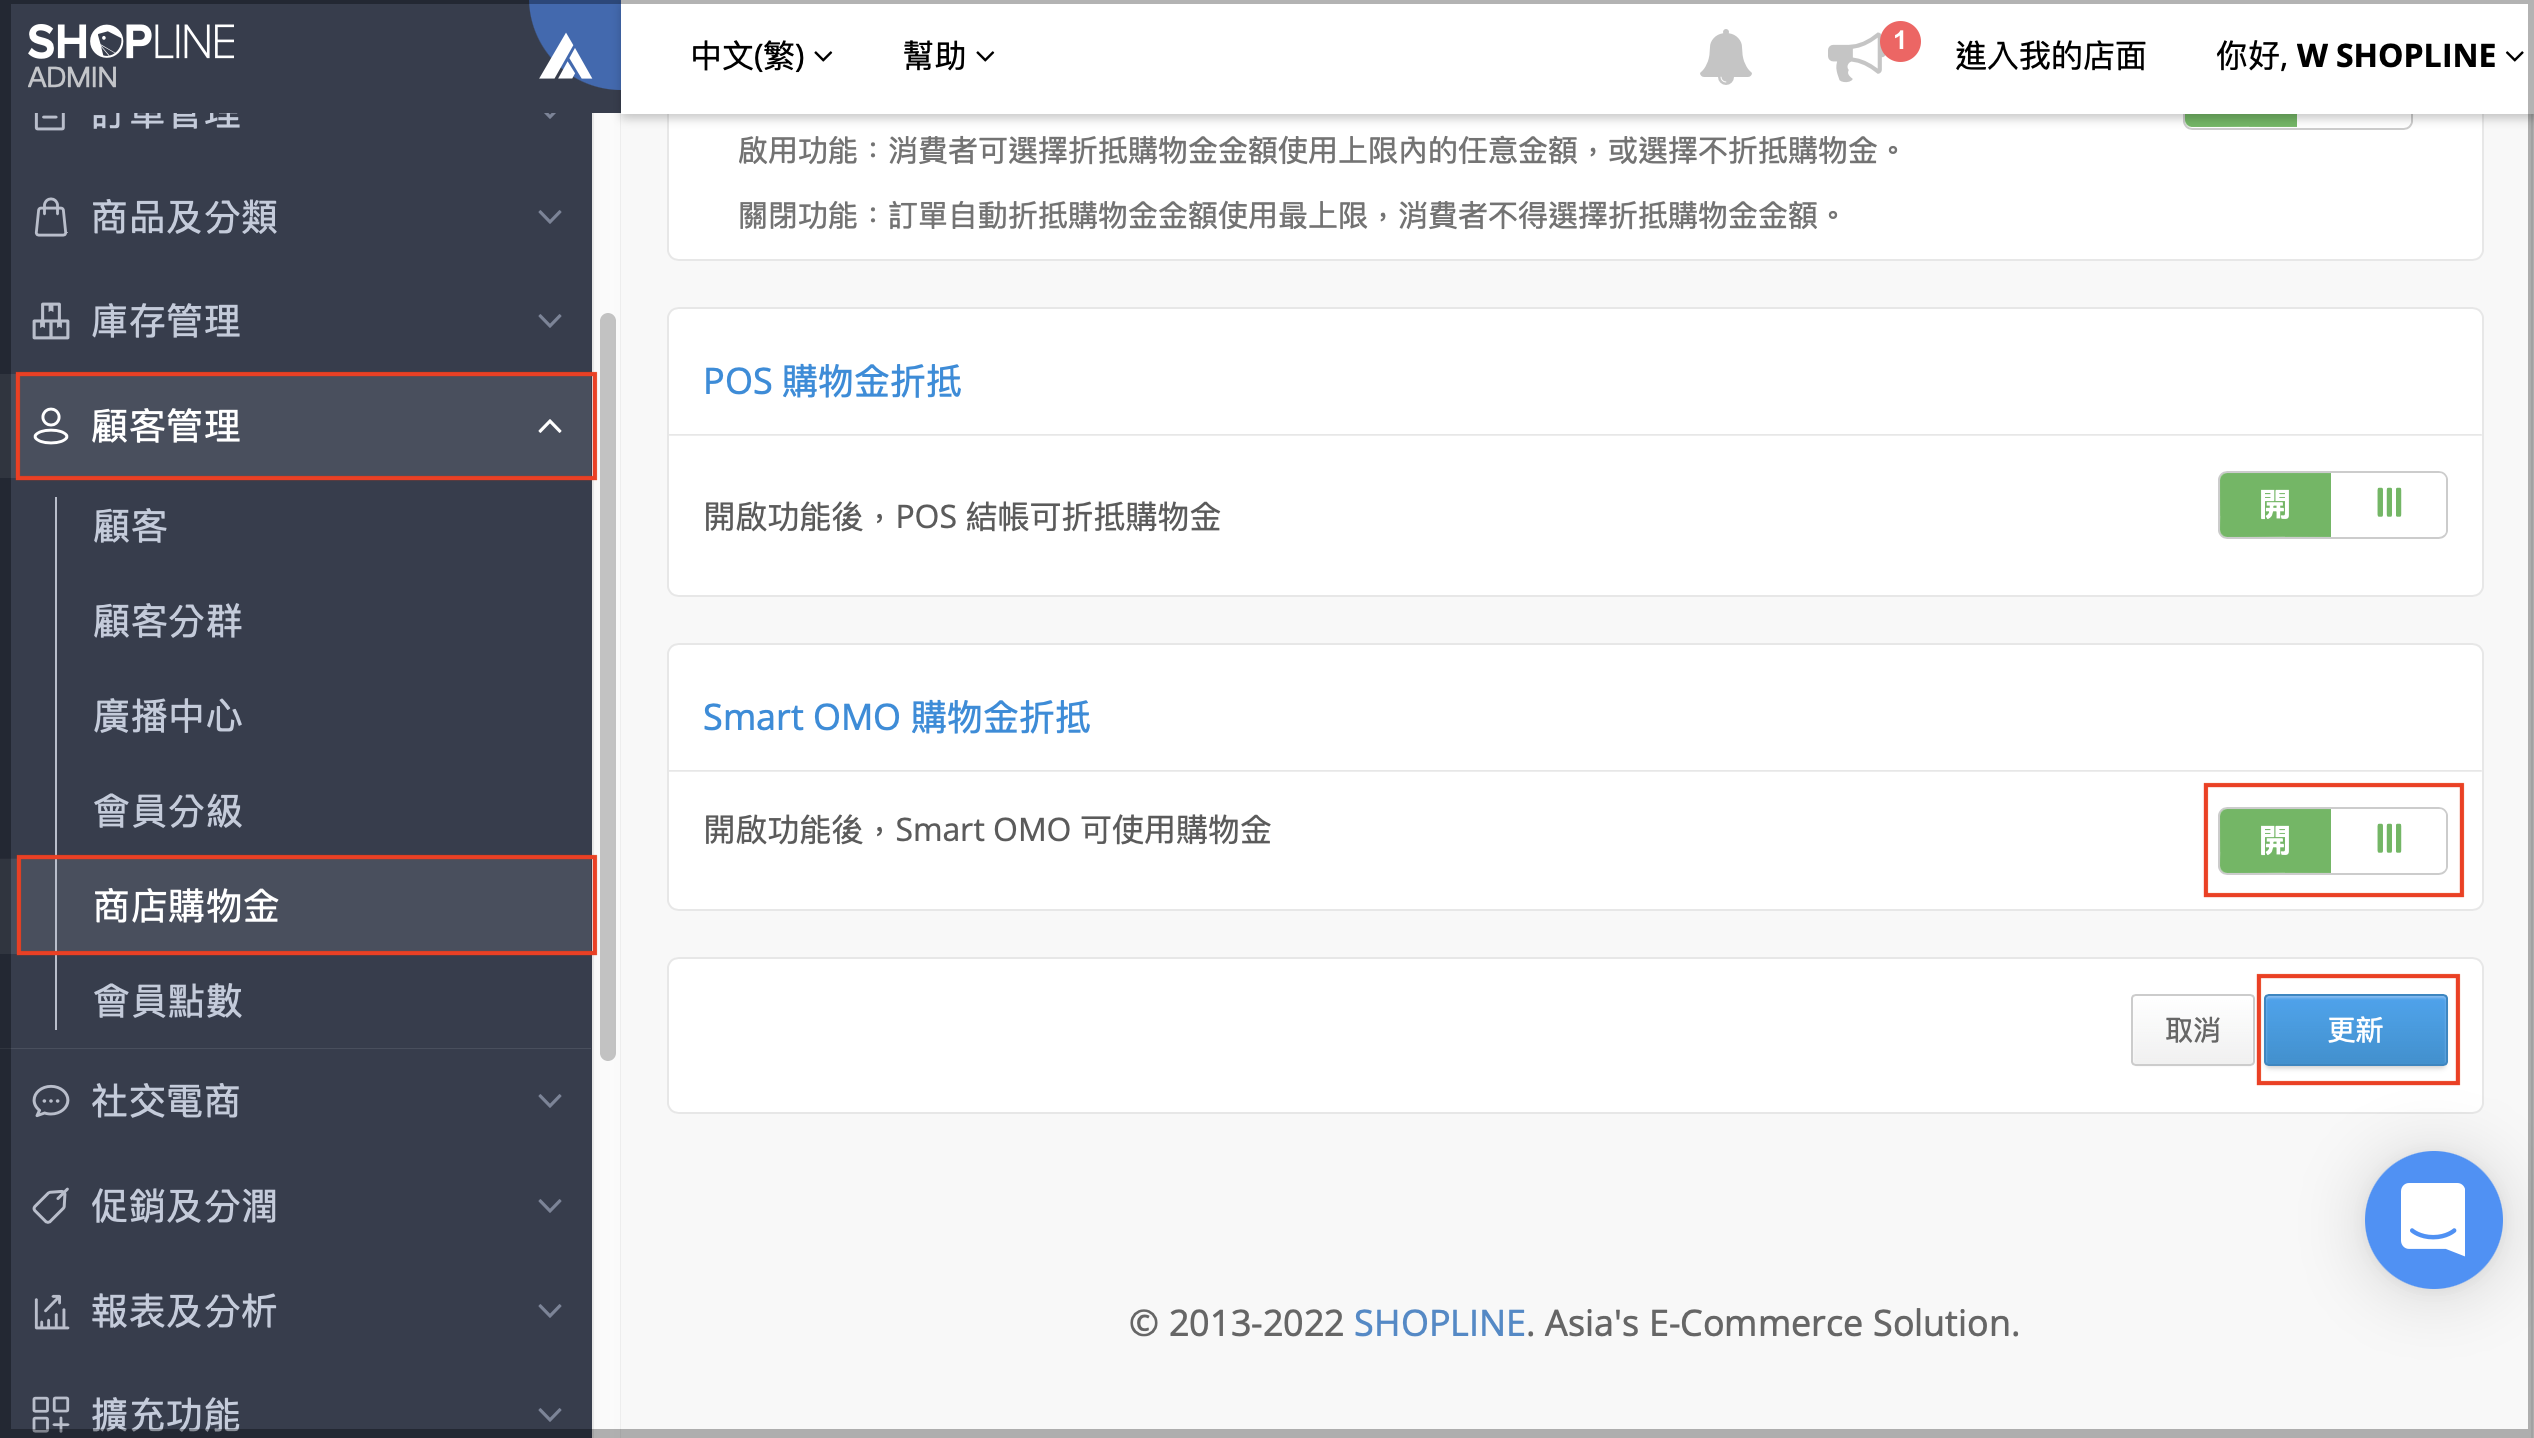Click the POS 購物金折抵 heading
2534x1438 pixels.
[x=832, y=381]
